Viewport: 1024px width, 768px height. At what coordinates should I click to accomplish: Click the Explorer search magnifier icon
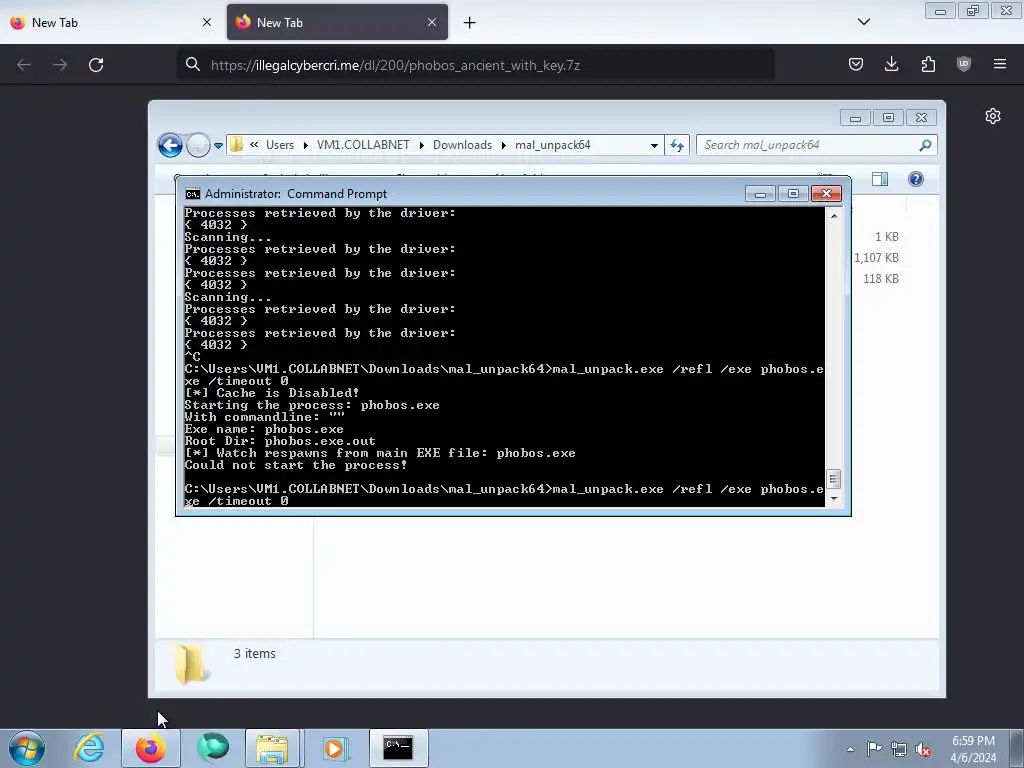(925, 145)
